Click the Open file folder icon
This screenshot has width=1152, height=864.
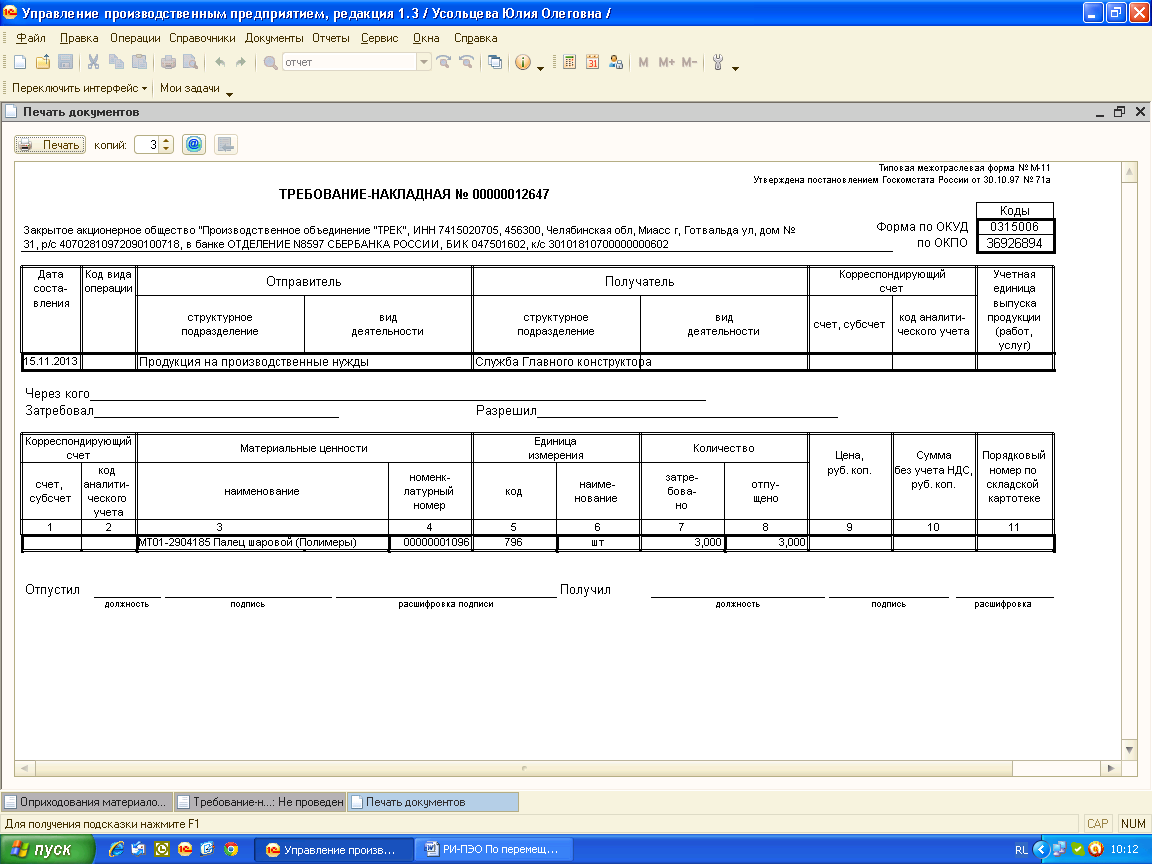tap(43, 62)
